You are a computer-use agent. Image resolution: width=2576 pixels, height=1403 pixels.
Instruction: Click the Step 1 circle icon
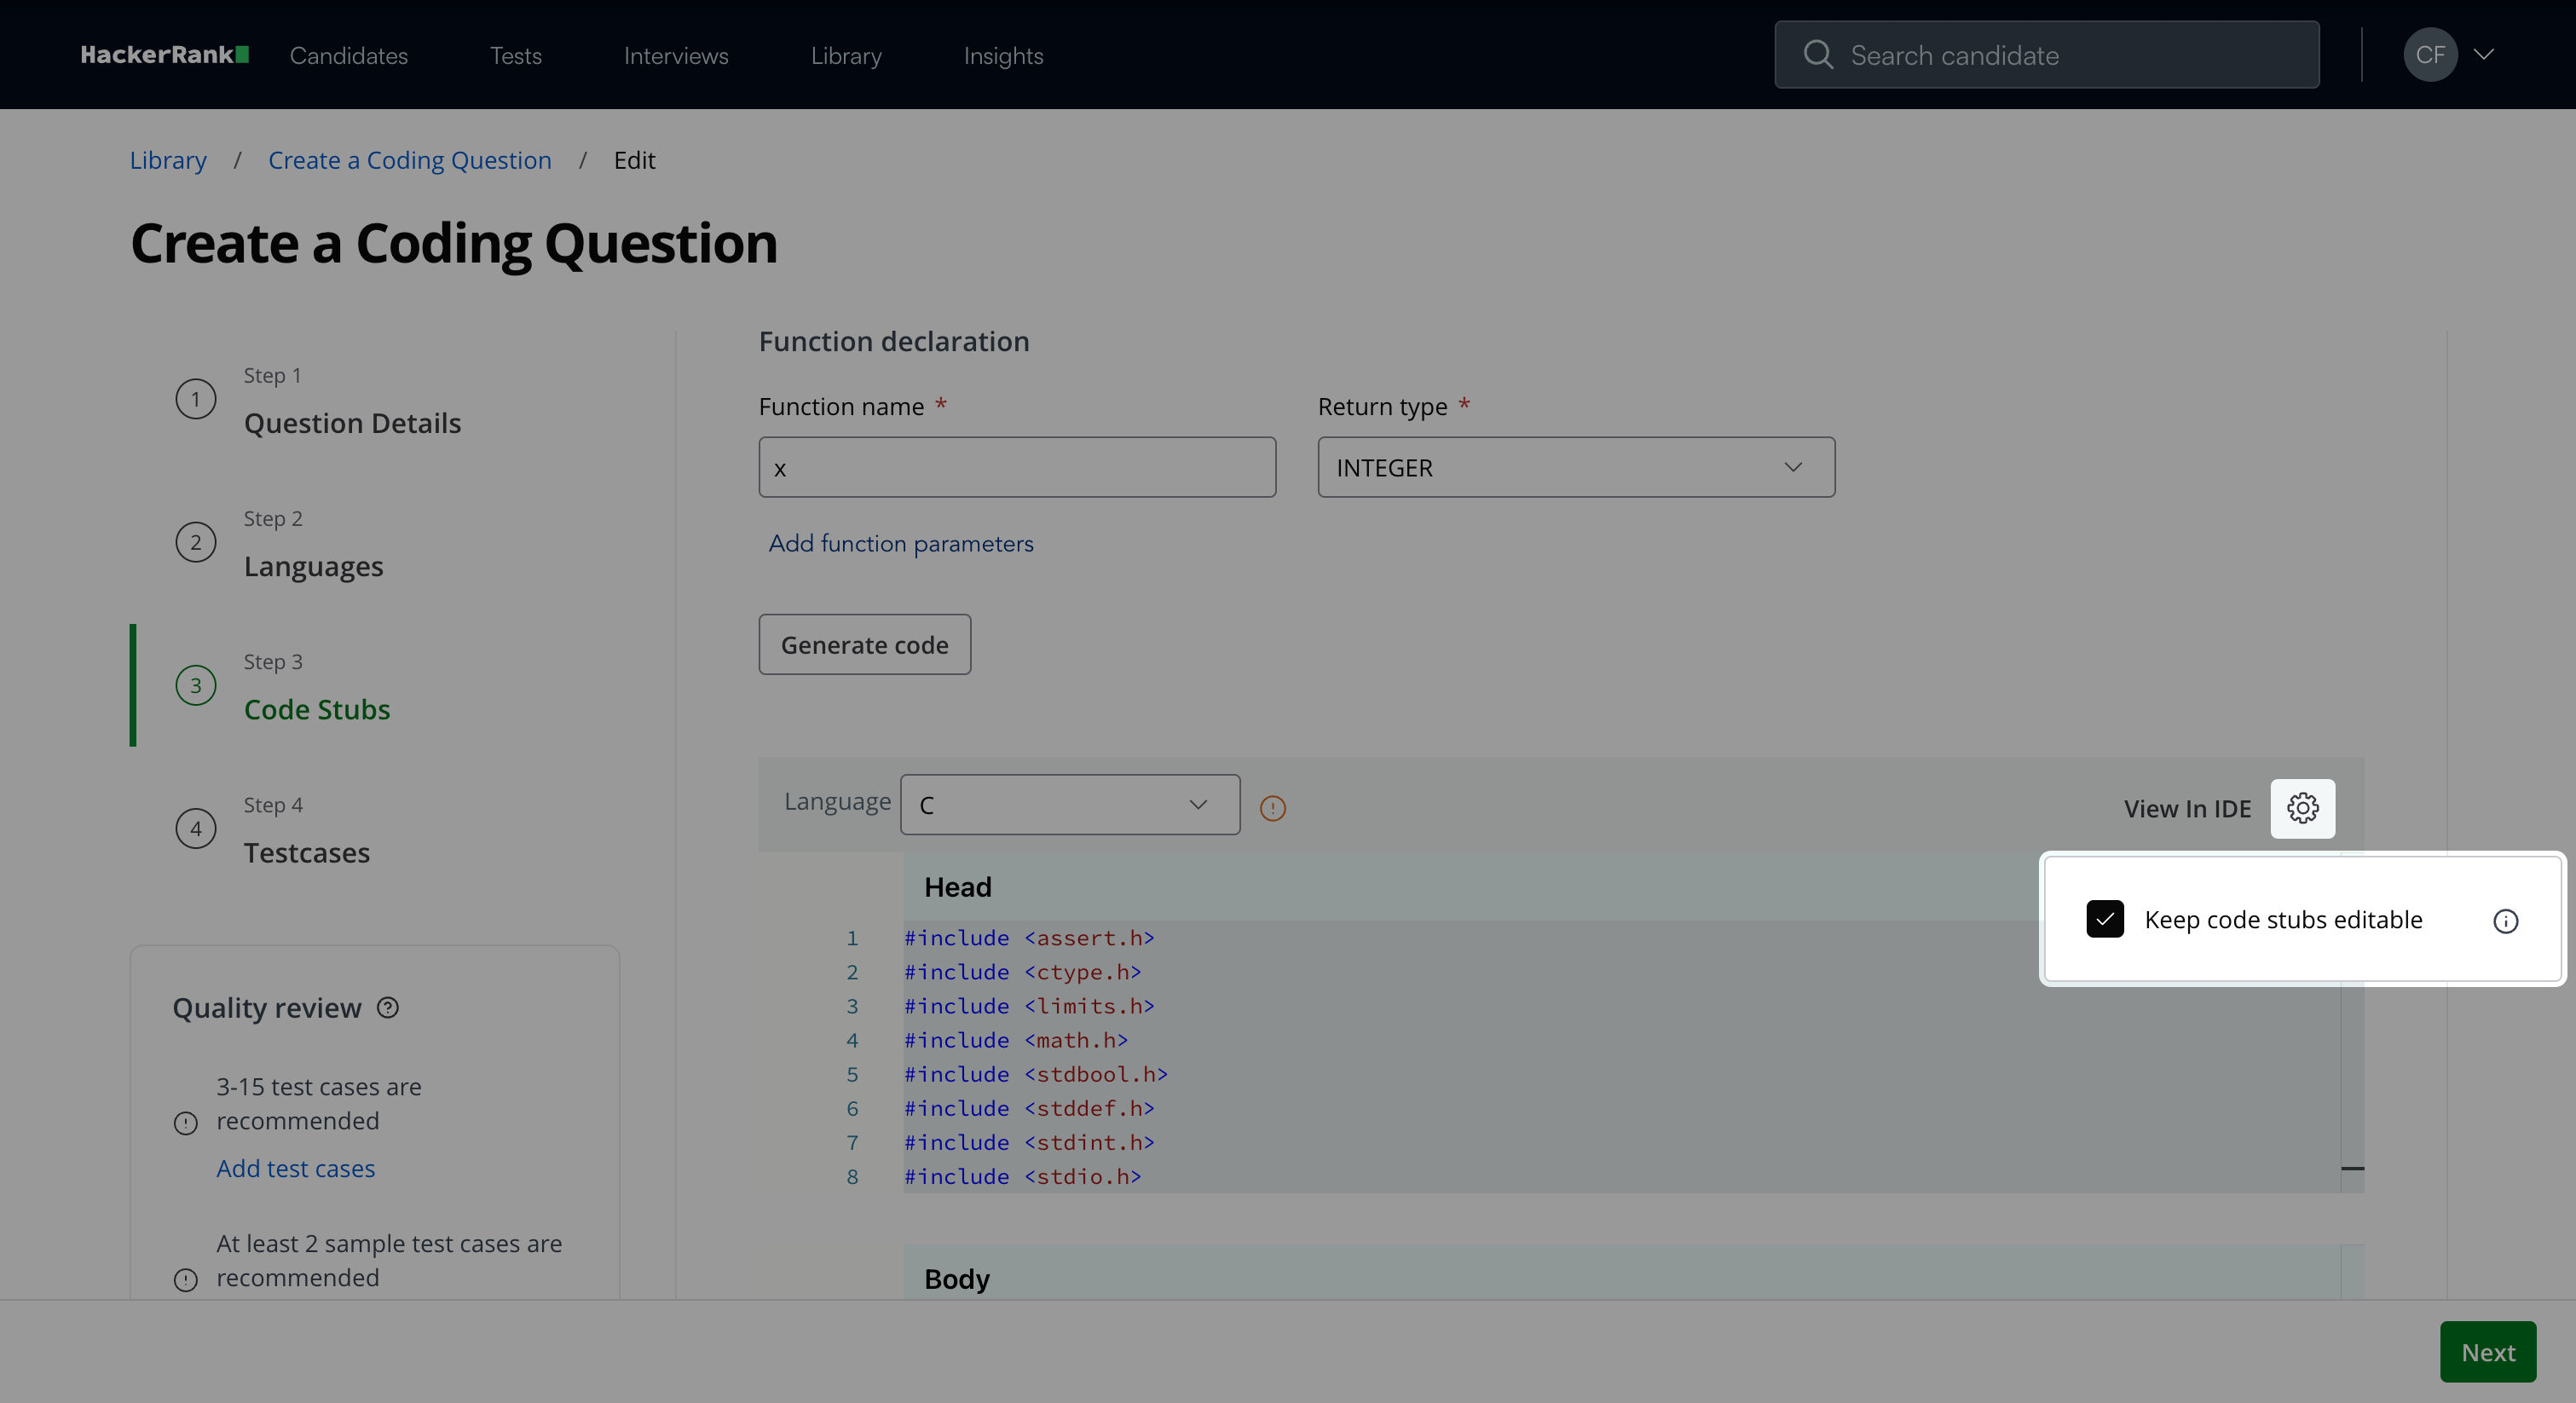tap(196, 399)
